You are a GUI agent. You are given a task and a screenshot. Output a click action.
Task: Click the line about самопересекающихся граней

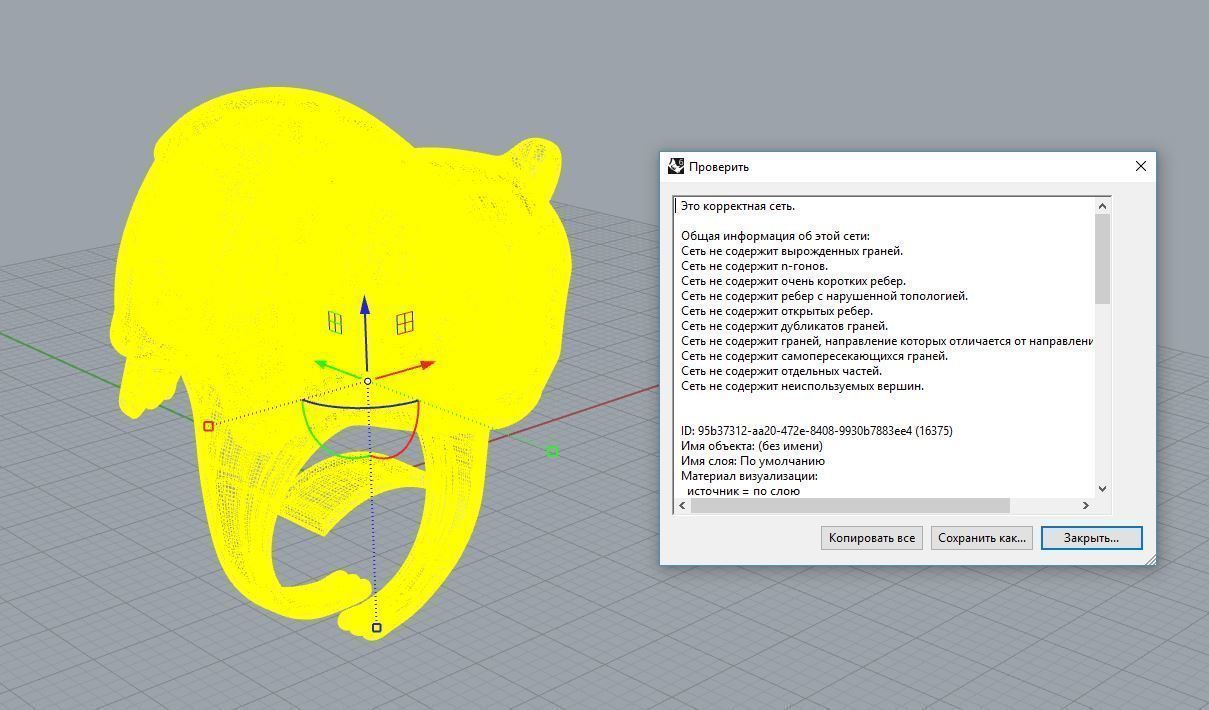814,356
